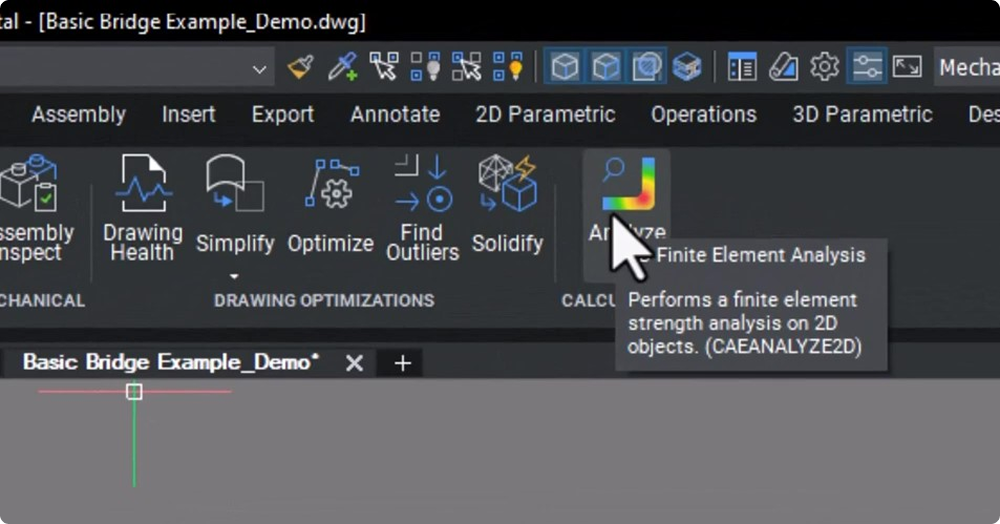Add a new drawing tab with plus

click(x=402, y=363)
